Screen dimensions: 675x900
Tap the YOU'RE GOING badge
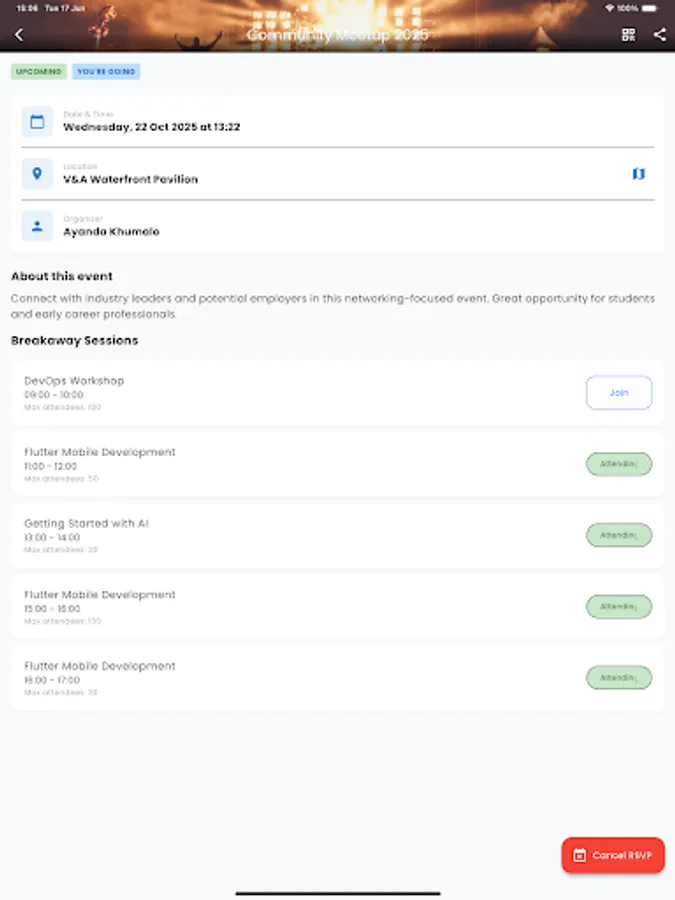105,71
